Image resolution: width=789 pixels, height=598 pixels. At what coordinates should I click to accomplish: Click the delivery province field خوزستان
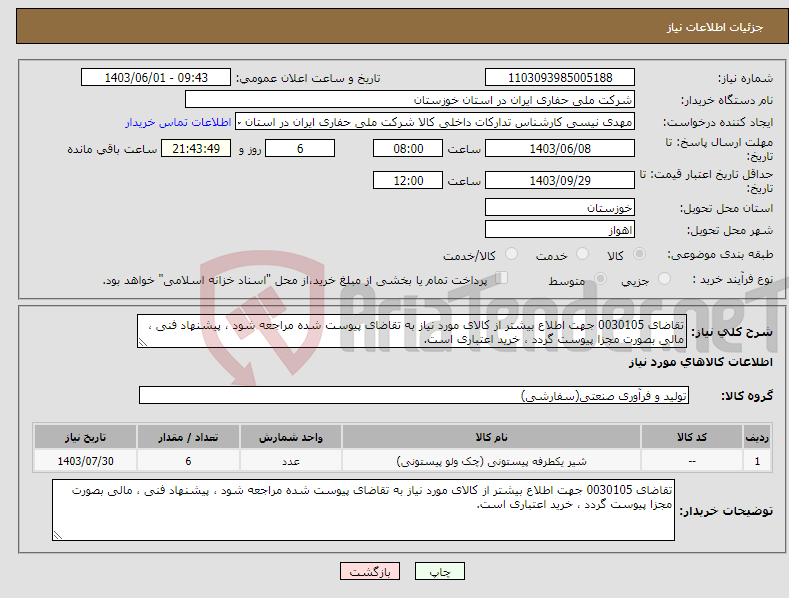click(x=560, y=207)
